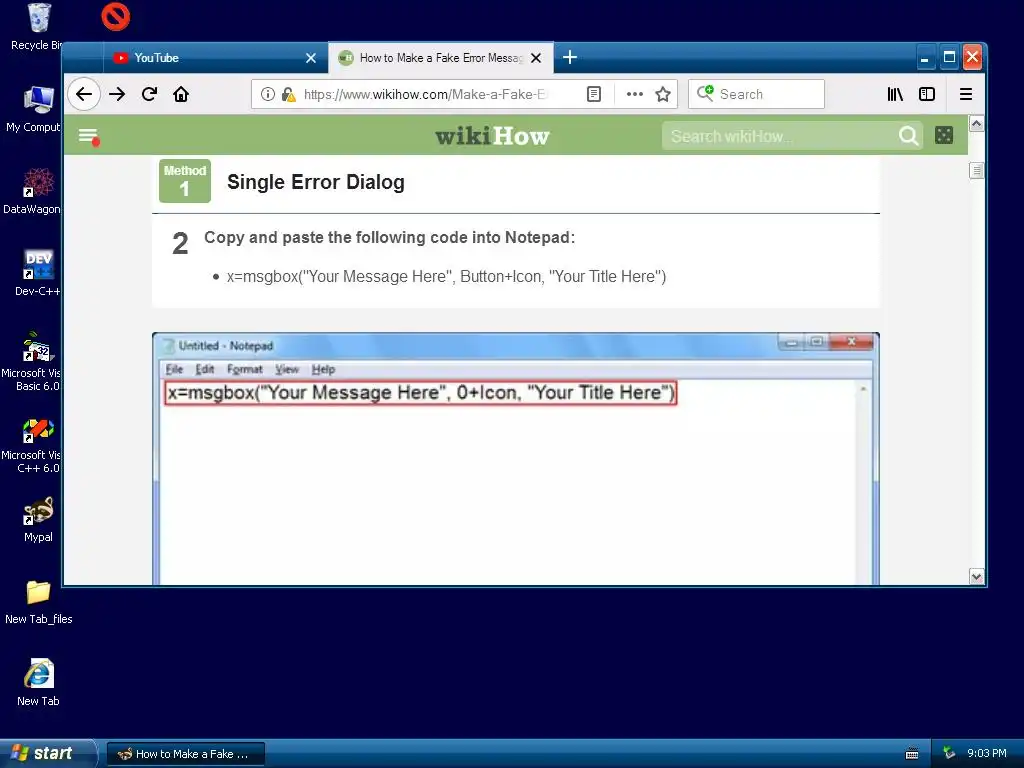Open the Windows start menu

click(48, 753)
